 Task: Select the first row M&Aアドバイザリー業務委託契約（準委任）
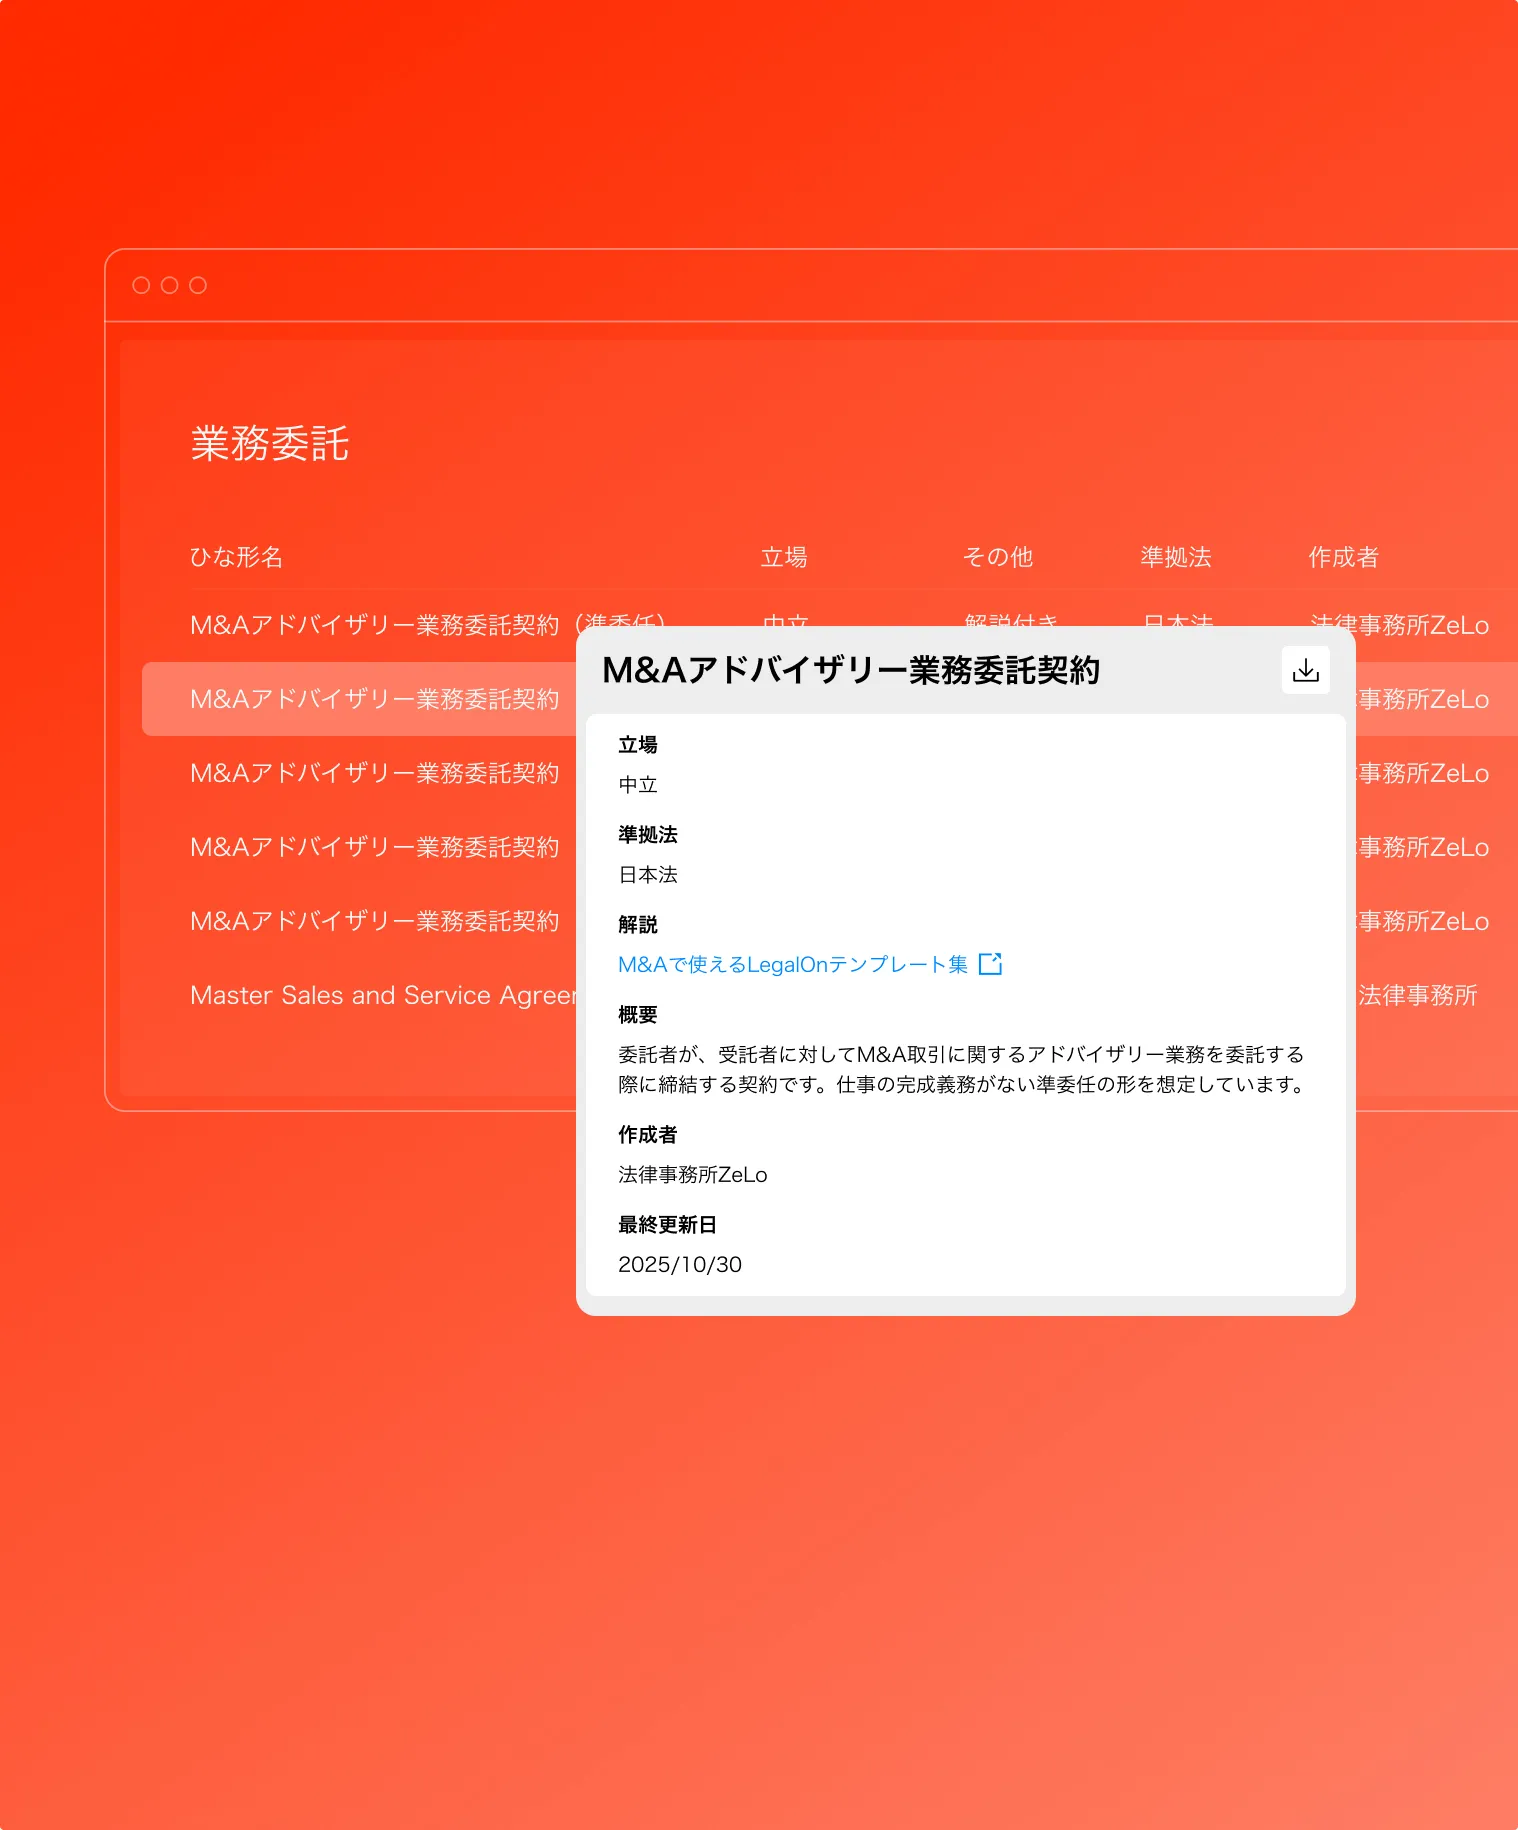(428, 625)
